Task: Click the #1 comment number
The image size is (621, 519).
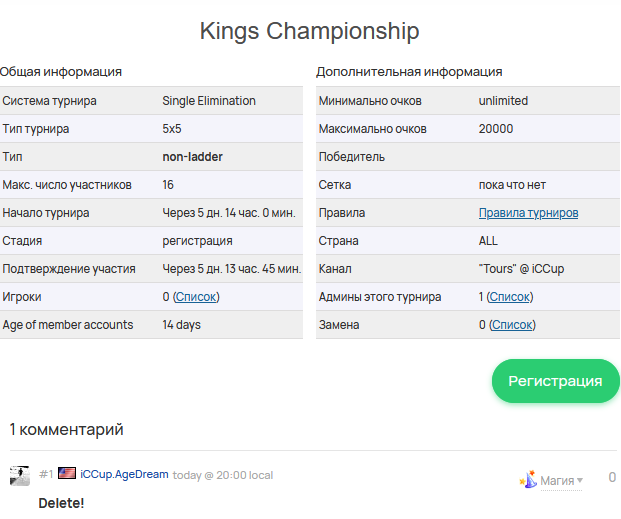Action: point(46,474)
